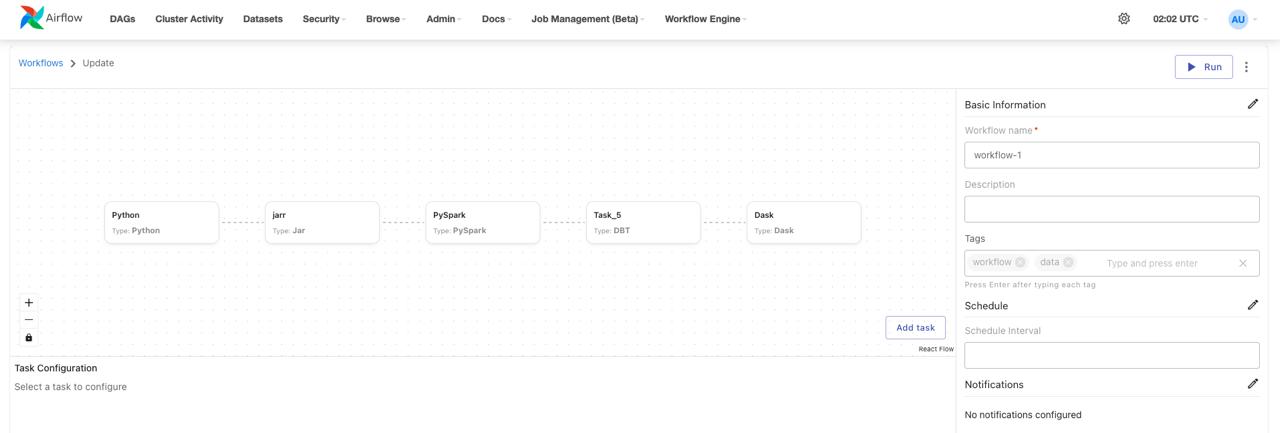Open the UTC time zone dropdown
Screen dimensions: 1280x433
tap(1180, 19)
